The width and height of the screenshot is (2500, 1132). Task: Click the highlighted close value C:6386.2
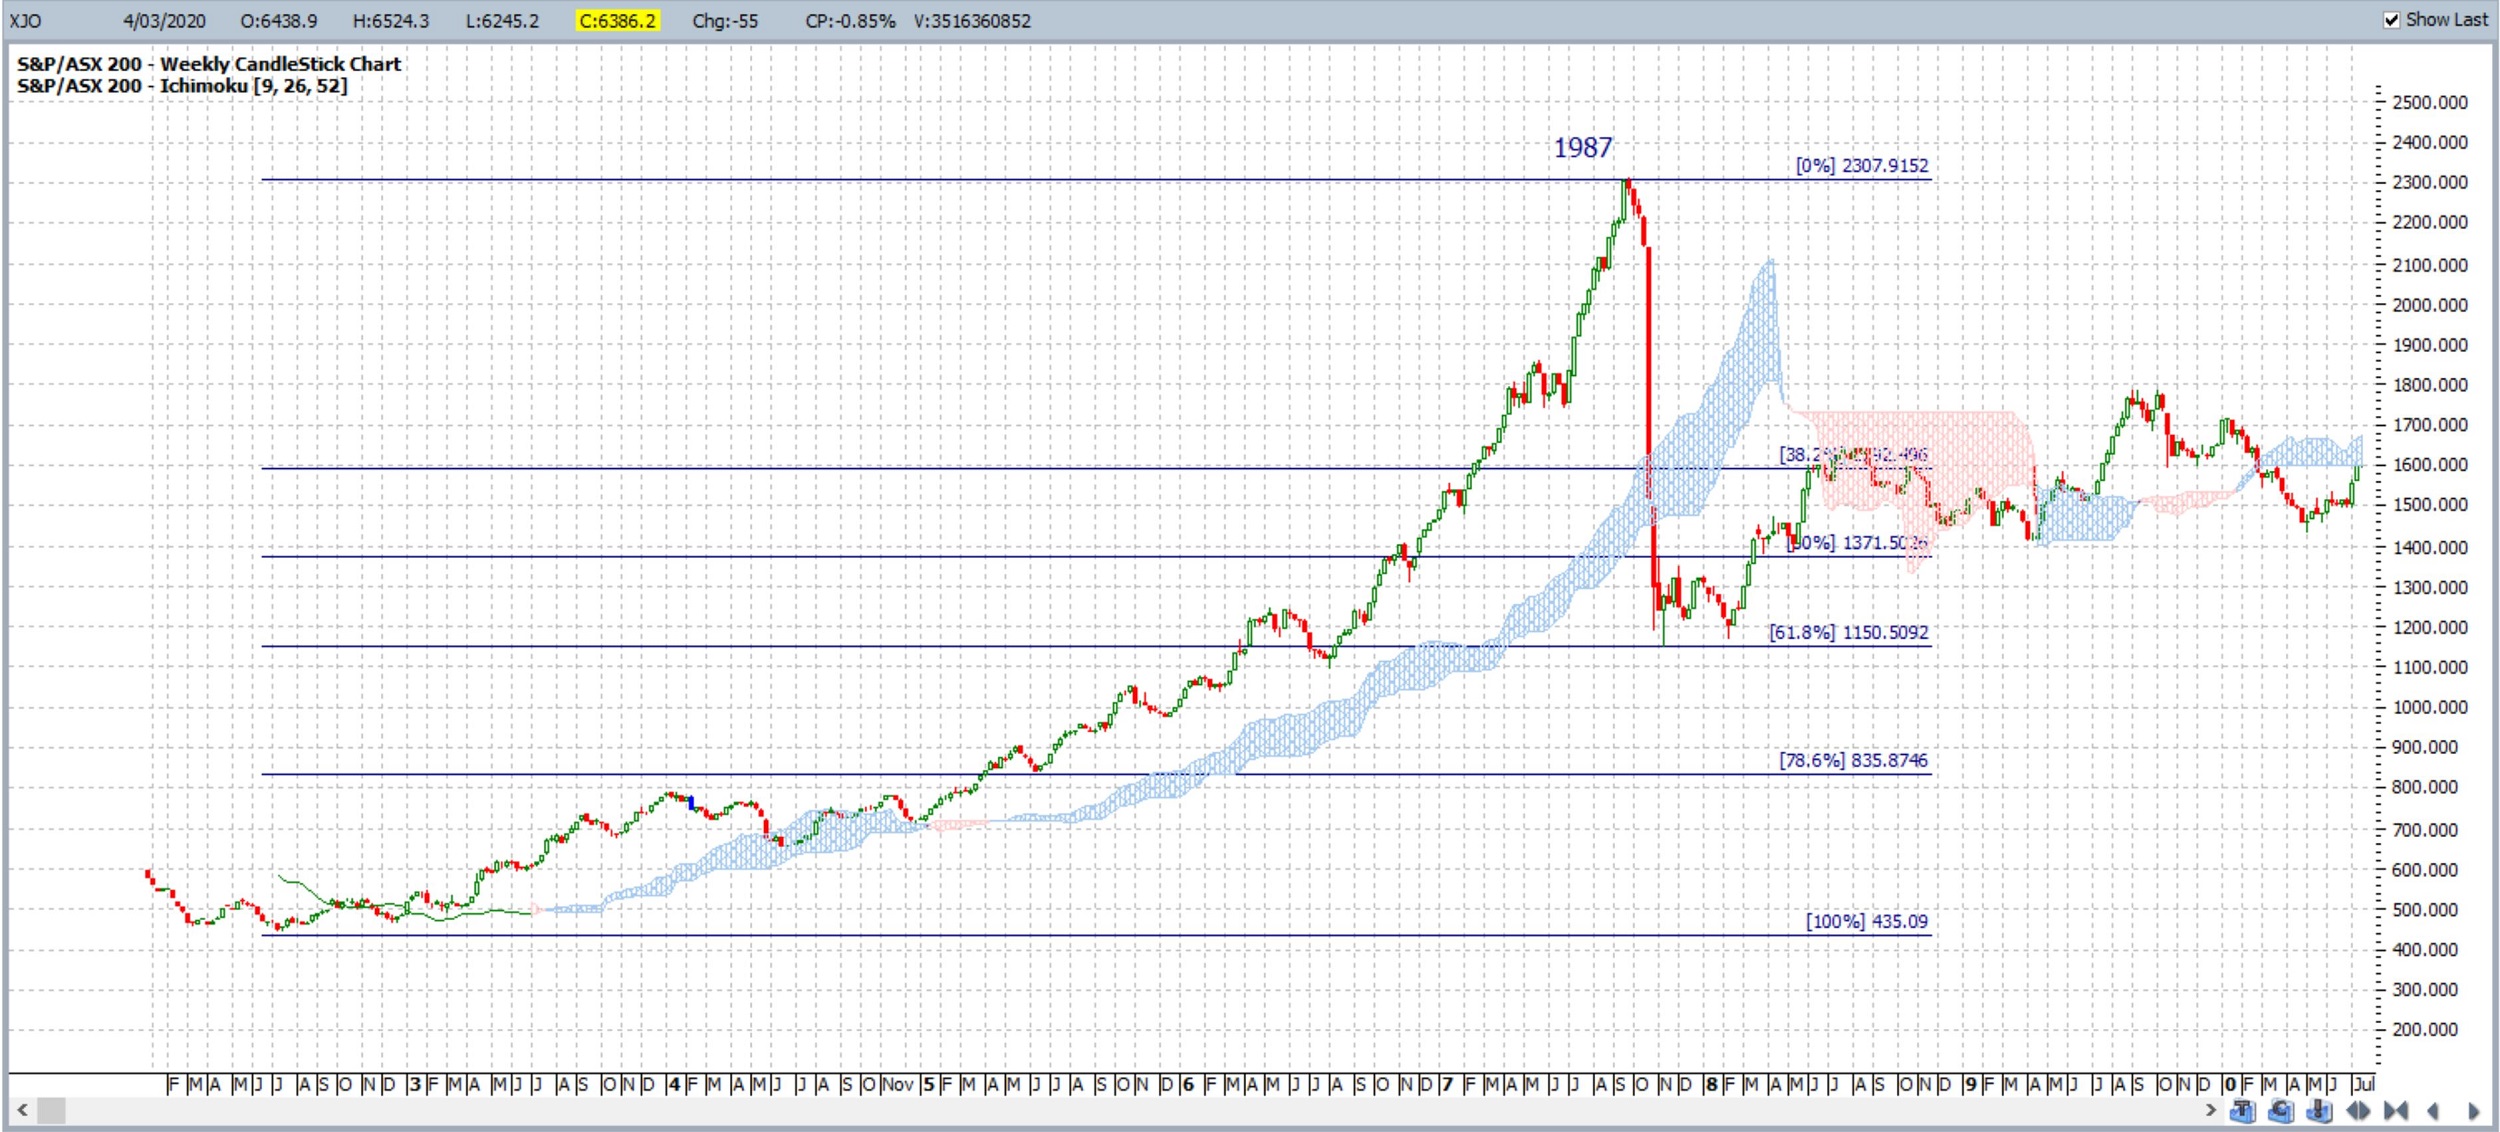click(618, 21)
